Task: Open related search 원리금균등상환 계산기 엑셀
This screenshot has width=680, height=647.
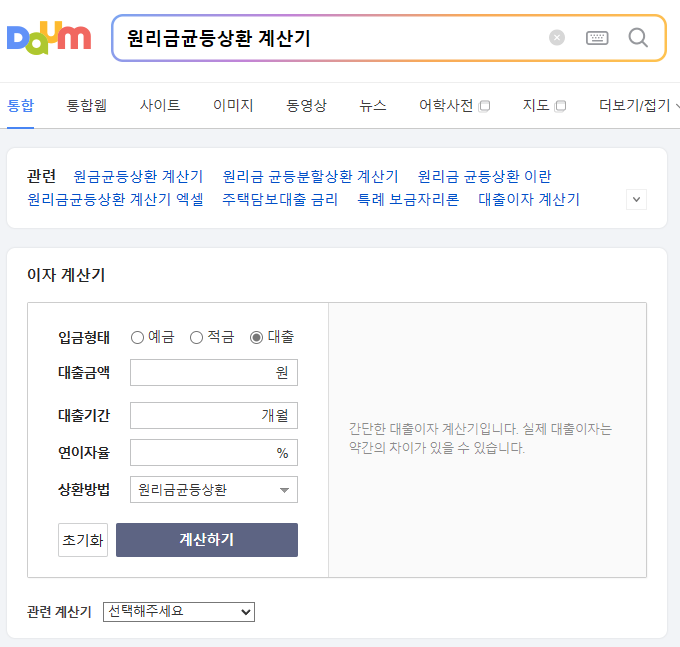Action: point(115,199)
